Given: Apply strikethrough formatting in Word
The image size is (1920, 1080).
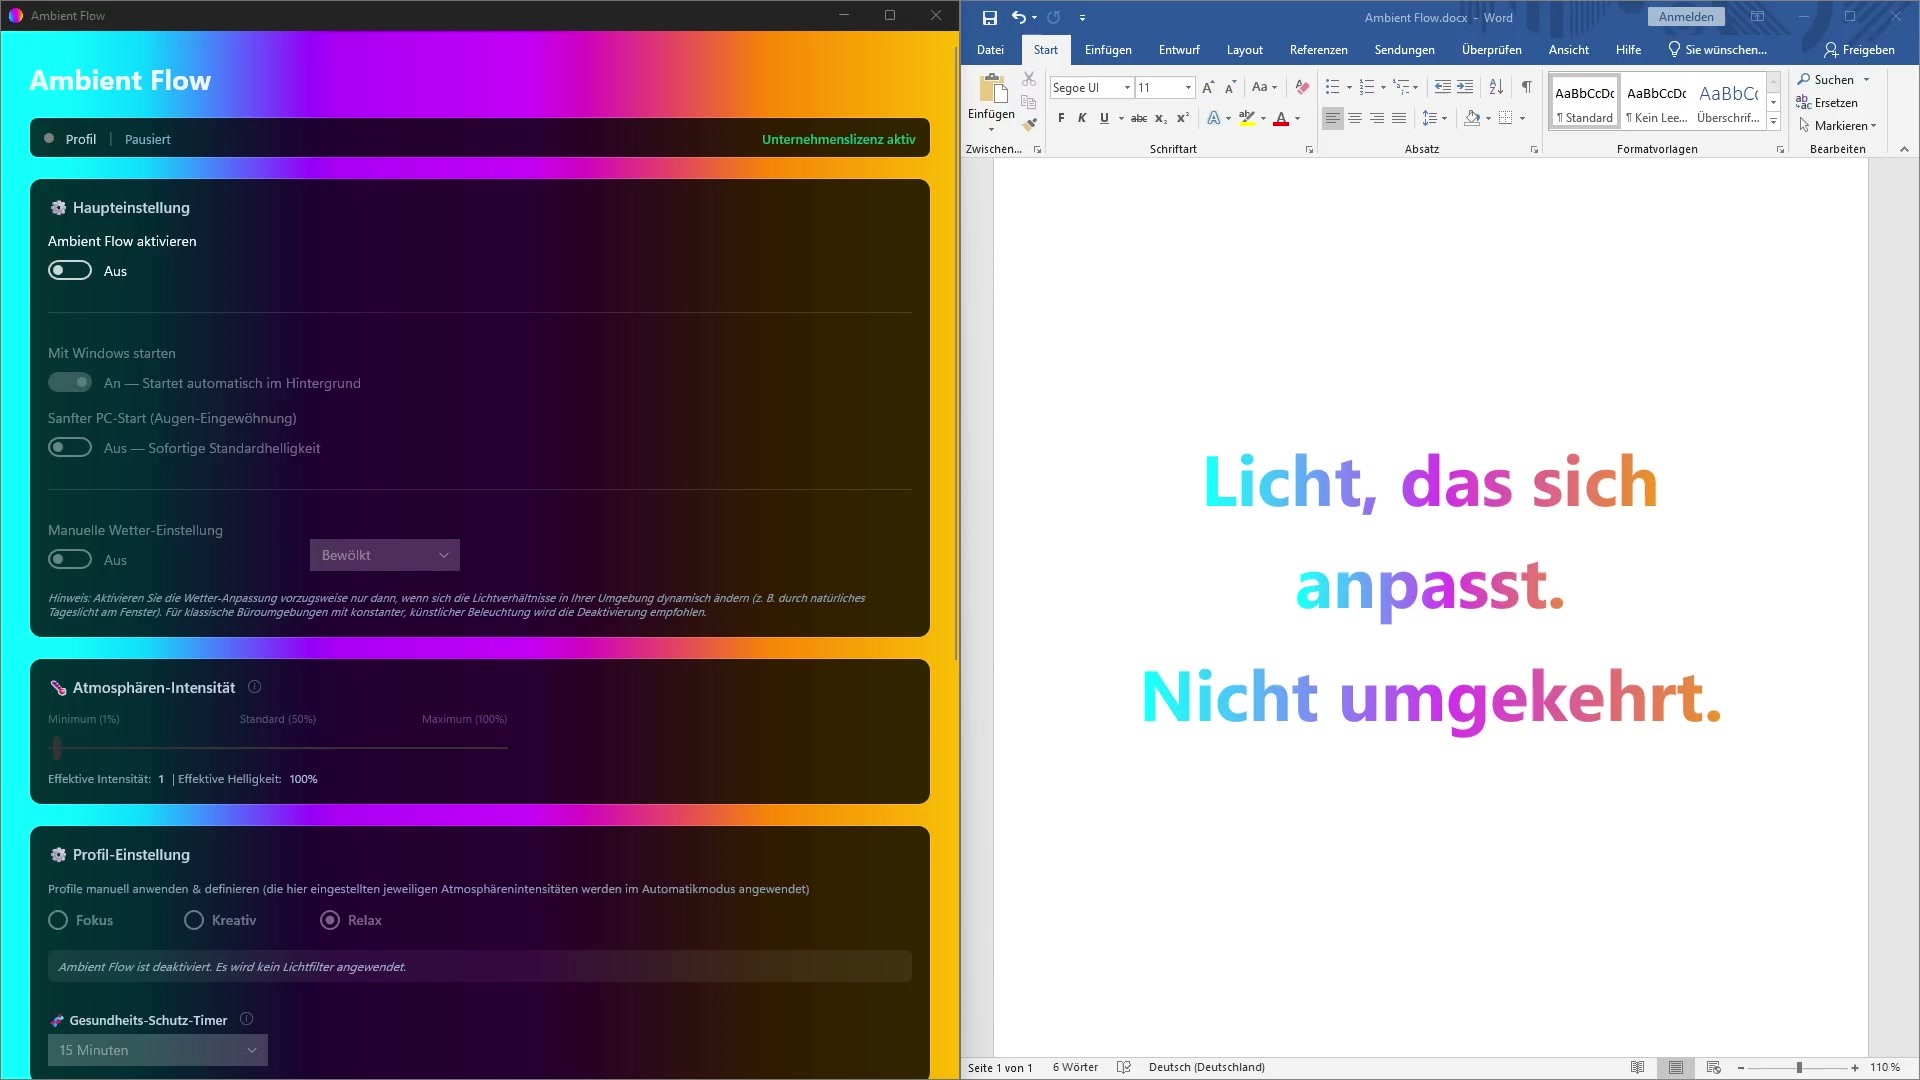Looking at the screenshot, I should [x=1139, y=118].
